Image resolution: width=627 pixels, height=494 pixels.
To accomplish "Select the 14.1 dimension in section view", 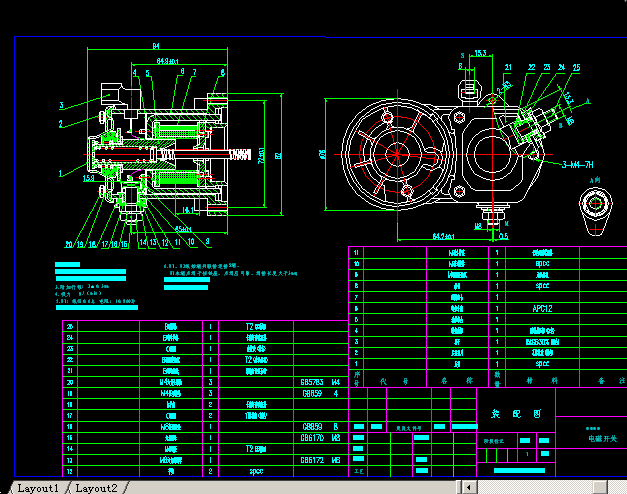I will pos(188,210).
